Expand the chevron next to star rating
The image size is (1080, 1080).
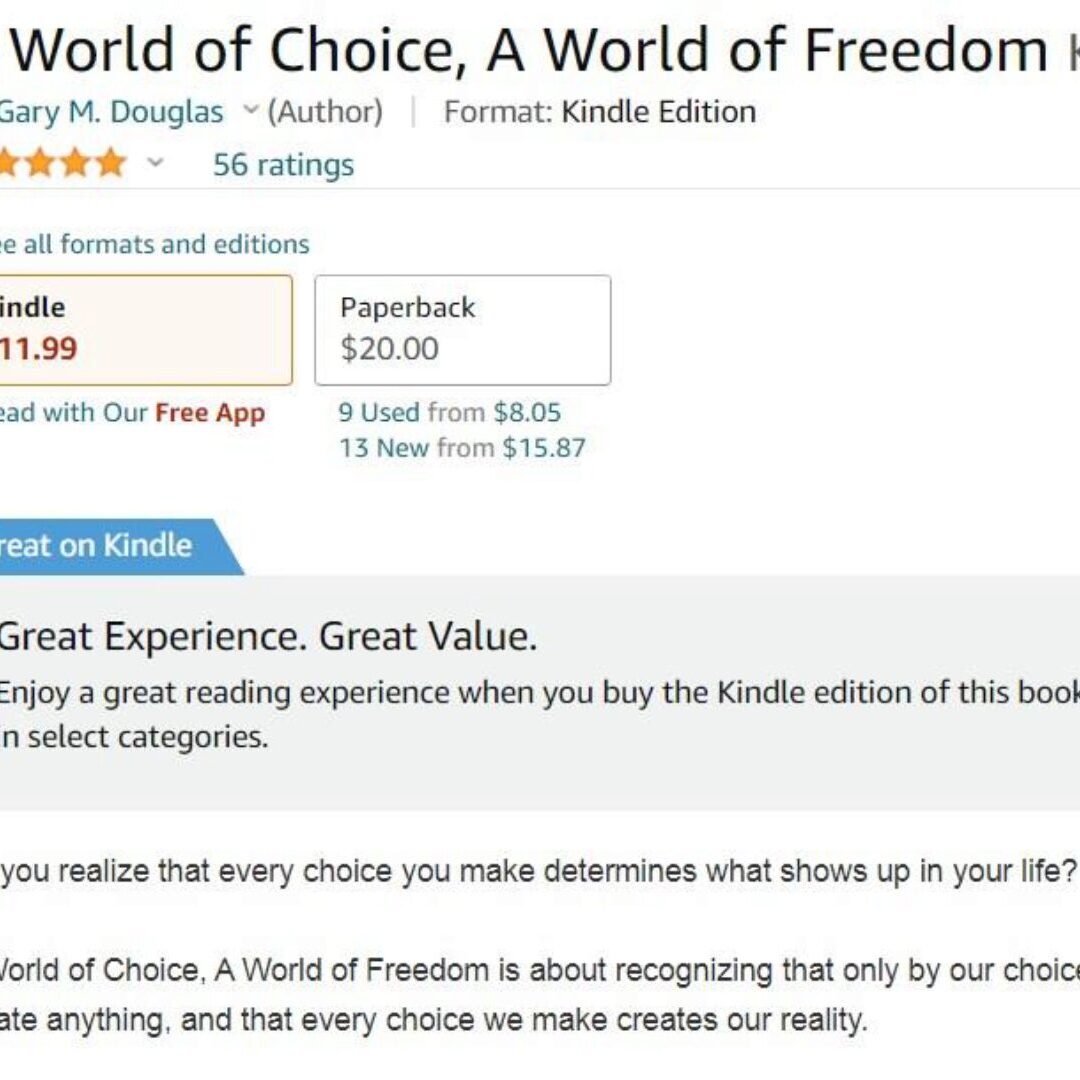point(155,163)
